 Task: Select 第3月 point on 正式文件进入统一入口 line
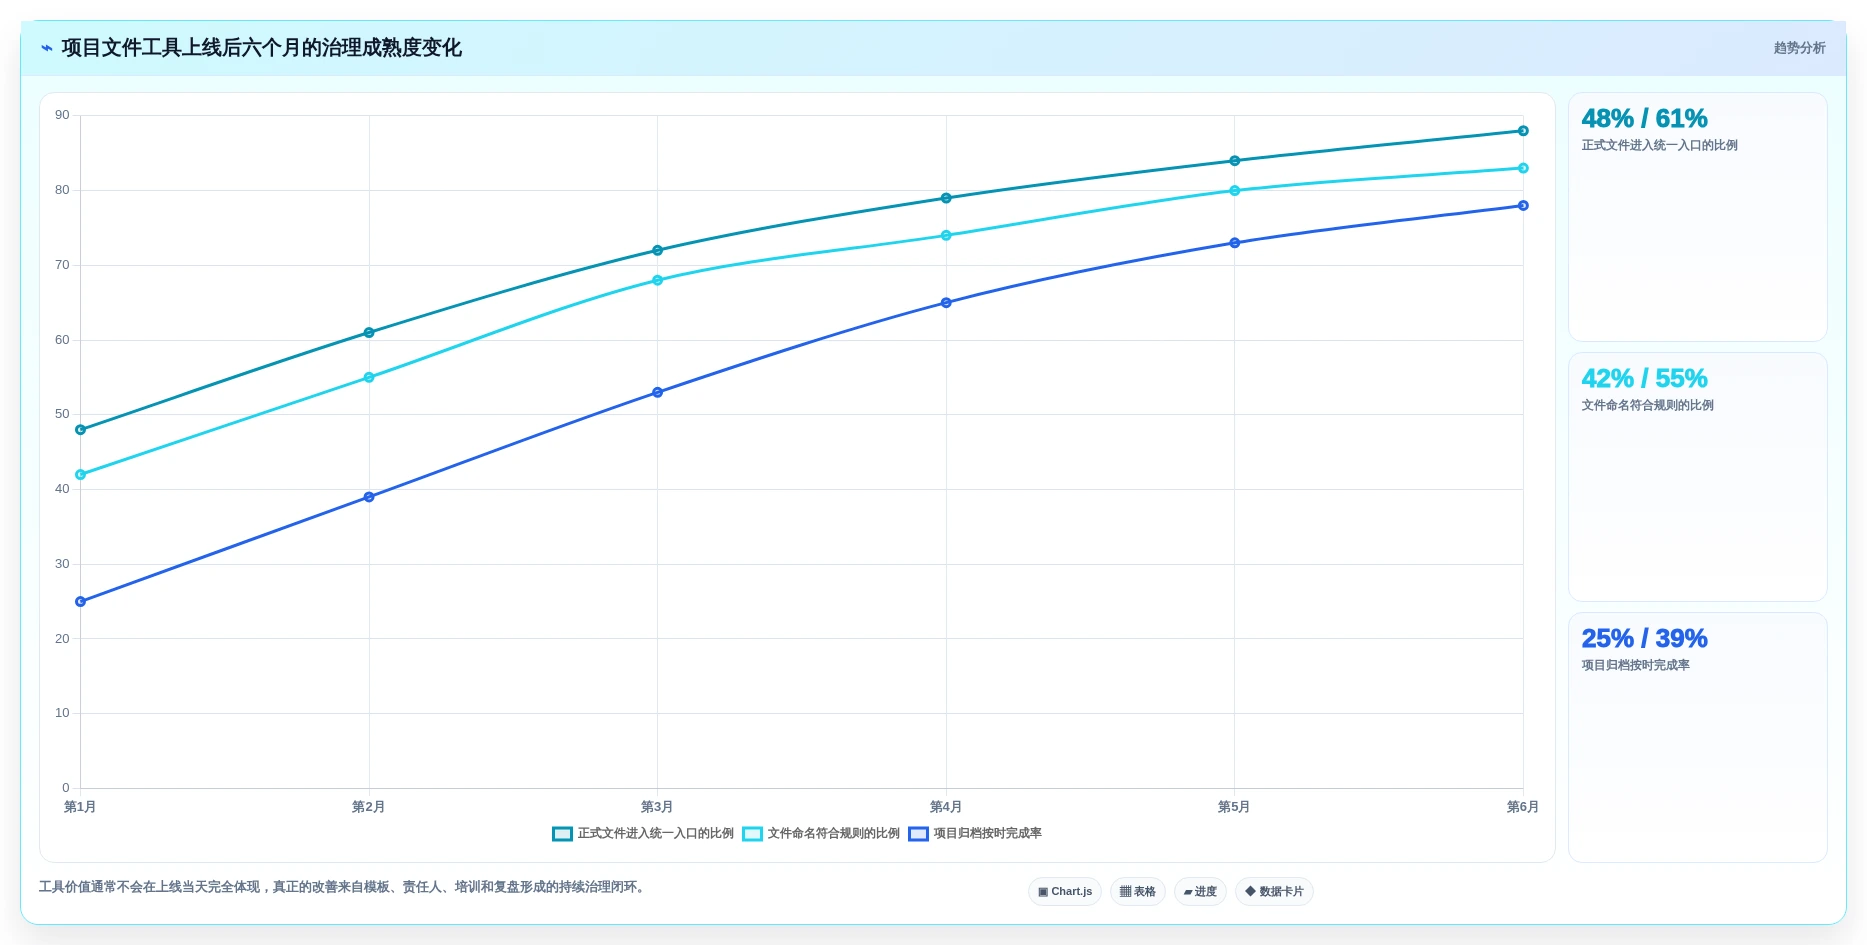pyautogui.click(x=657, y=251)
